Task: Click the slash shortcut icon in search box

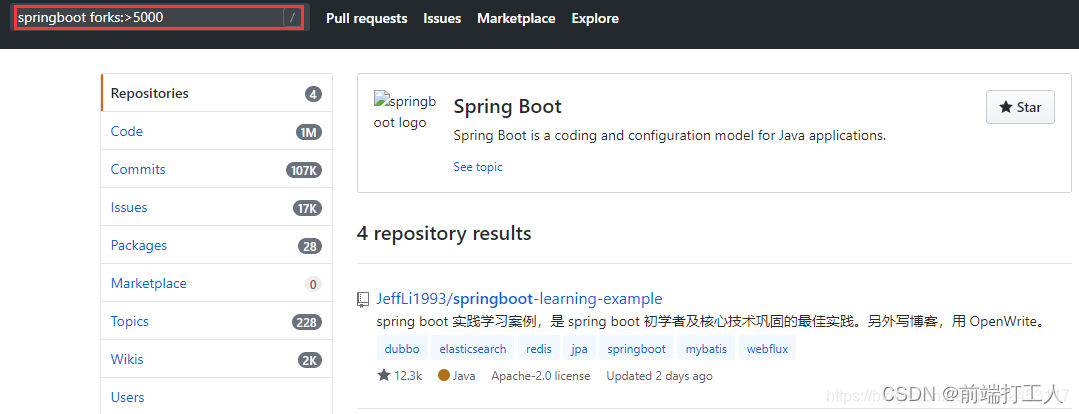Action: point(292,18)
